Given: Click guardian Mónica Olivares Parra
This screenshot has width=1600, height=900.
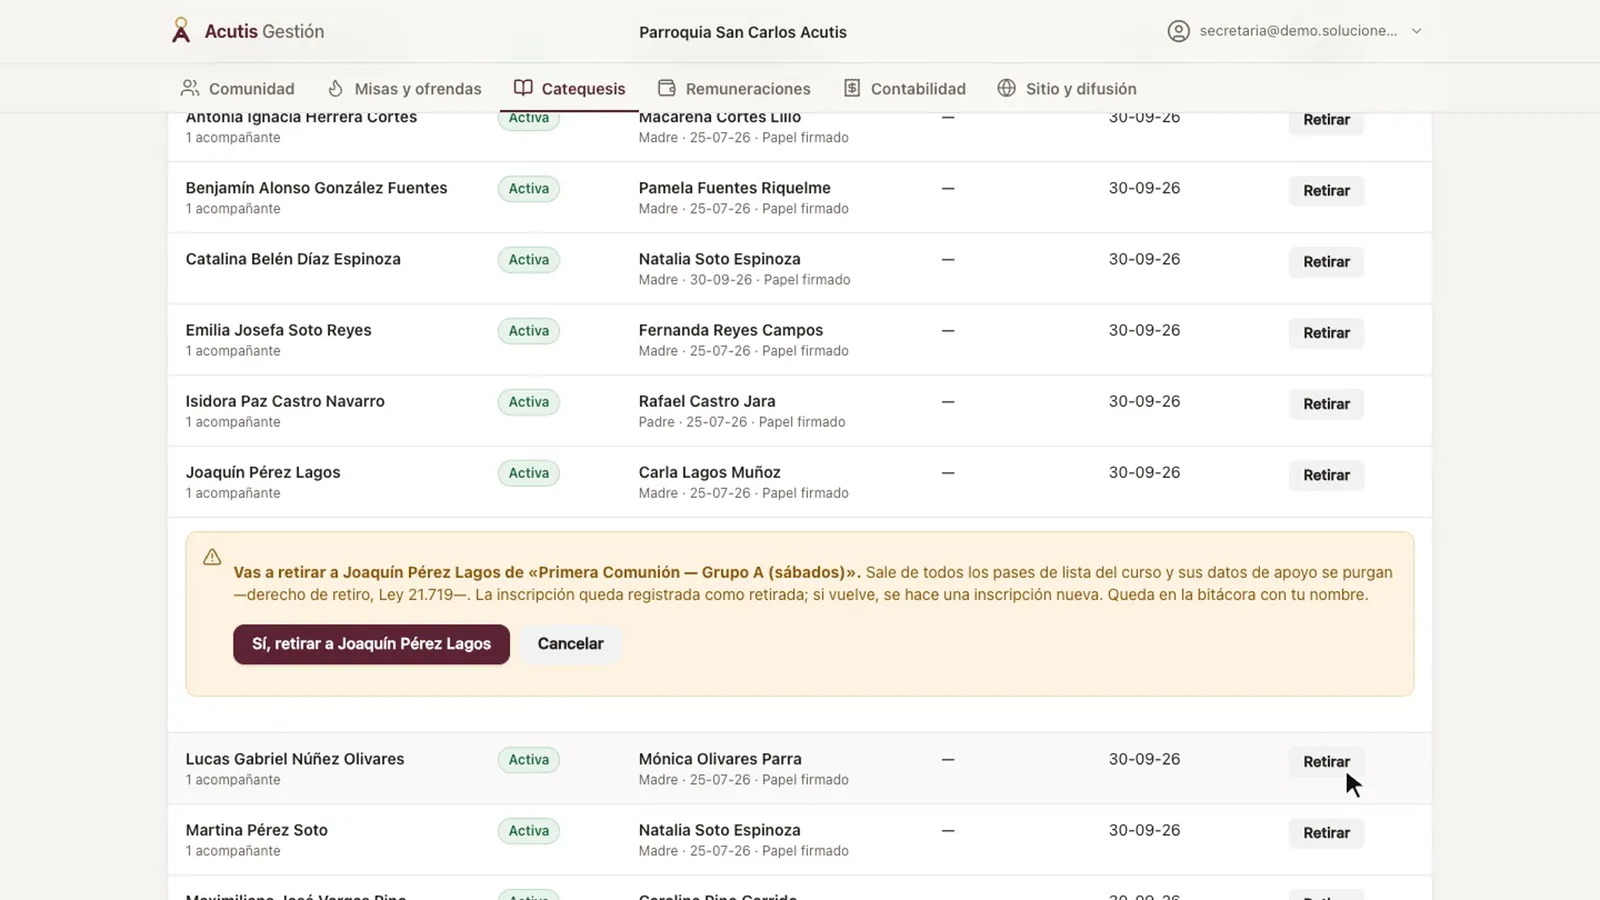Looking at the screenshot, I should pos(720,759).
